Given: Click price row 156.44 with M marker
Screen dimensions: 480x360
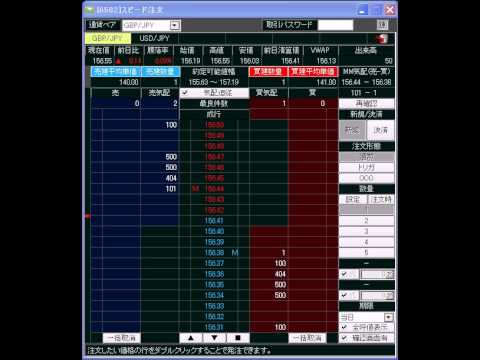Looking at the screenshot, I should pyautogui.click(x=214, y=189).
